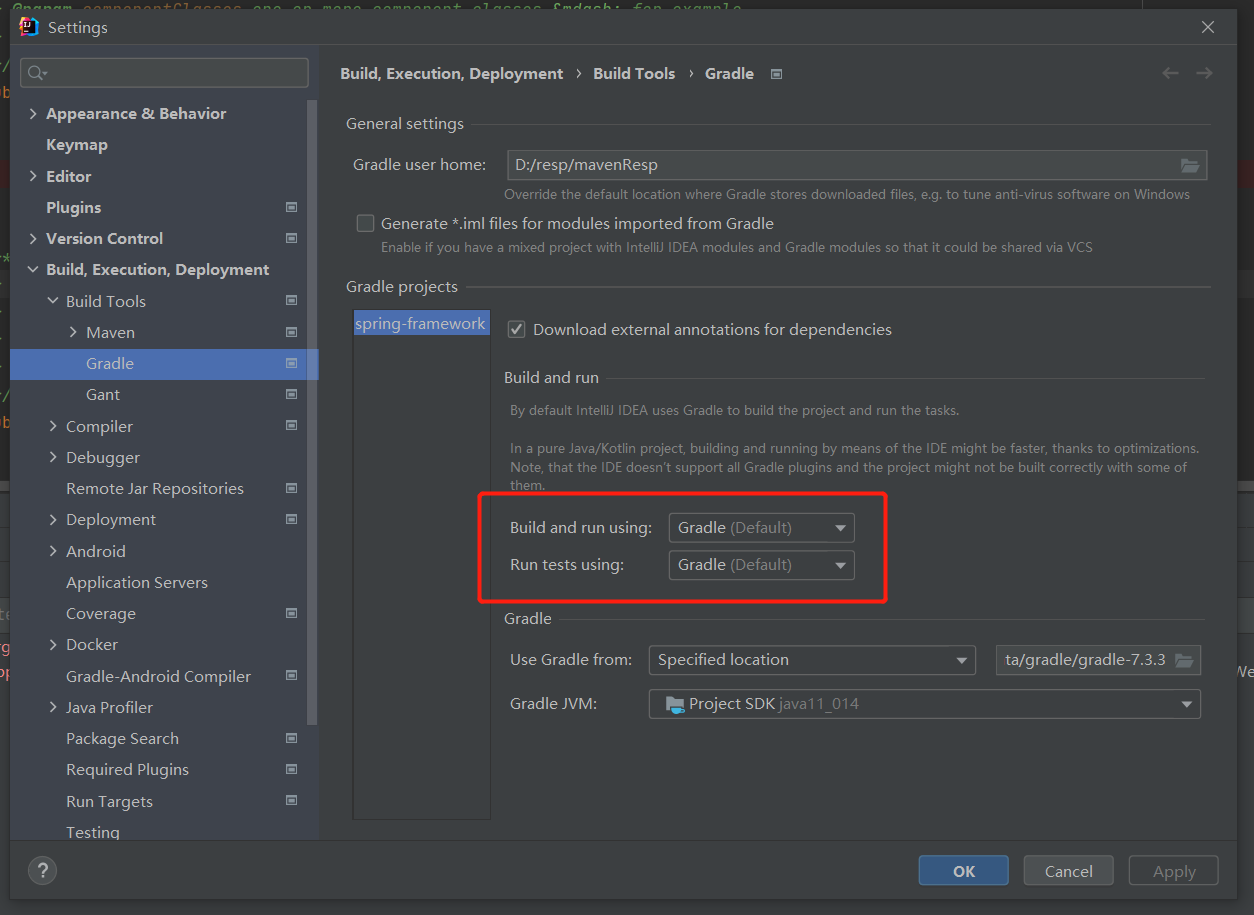The width and height of the screenshot is (1254, 915).
Task: Click the project icon beside Package Search
Action: [x=291, y=738]
